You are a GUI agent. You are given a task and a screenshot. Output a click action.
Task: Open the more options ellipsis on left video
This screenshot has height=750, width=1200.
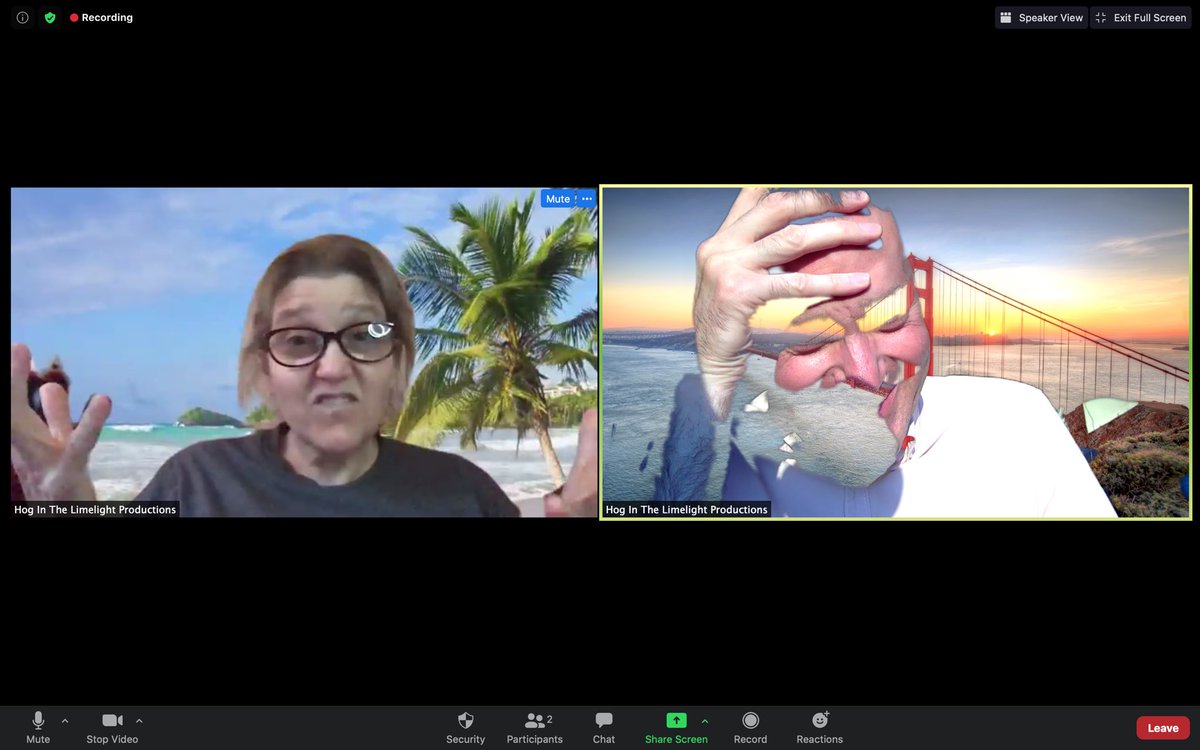[x=587, y=199]
